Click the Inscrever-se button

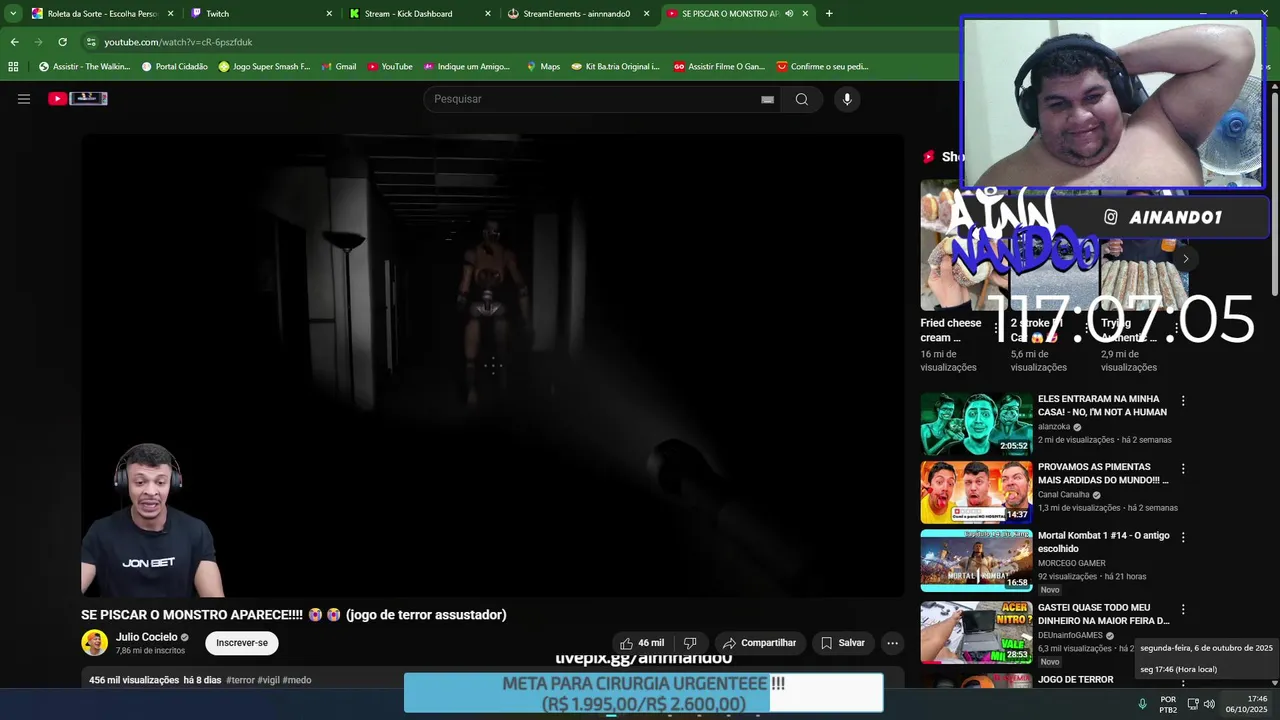coord(242,643)
